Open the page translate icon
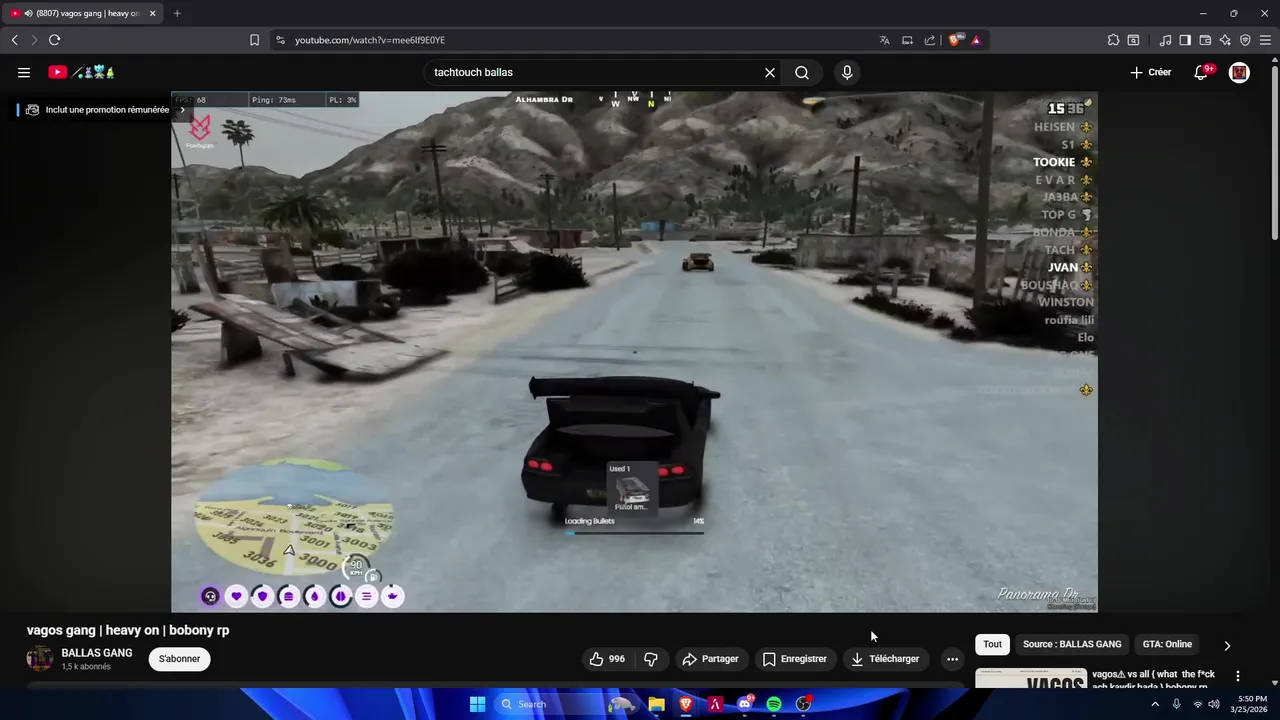Screen dimensions: 1280x720 pos(884,40)
